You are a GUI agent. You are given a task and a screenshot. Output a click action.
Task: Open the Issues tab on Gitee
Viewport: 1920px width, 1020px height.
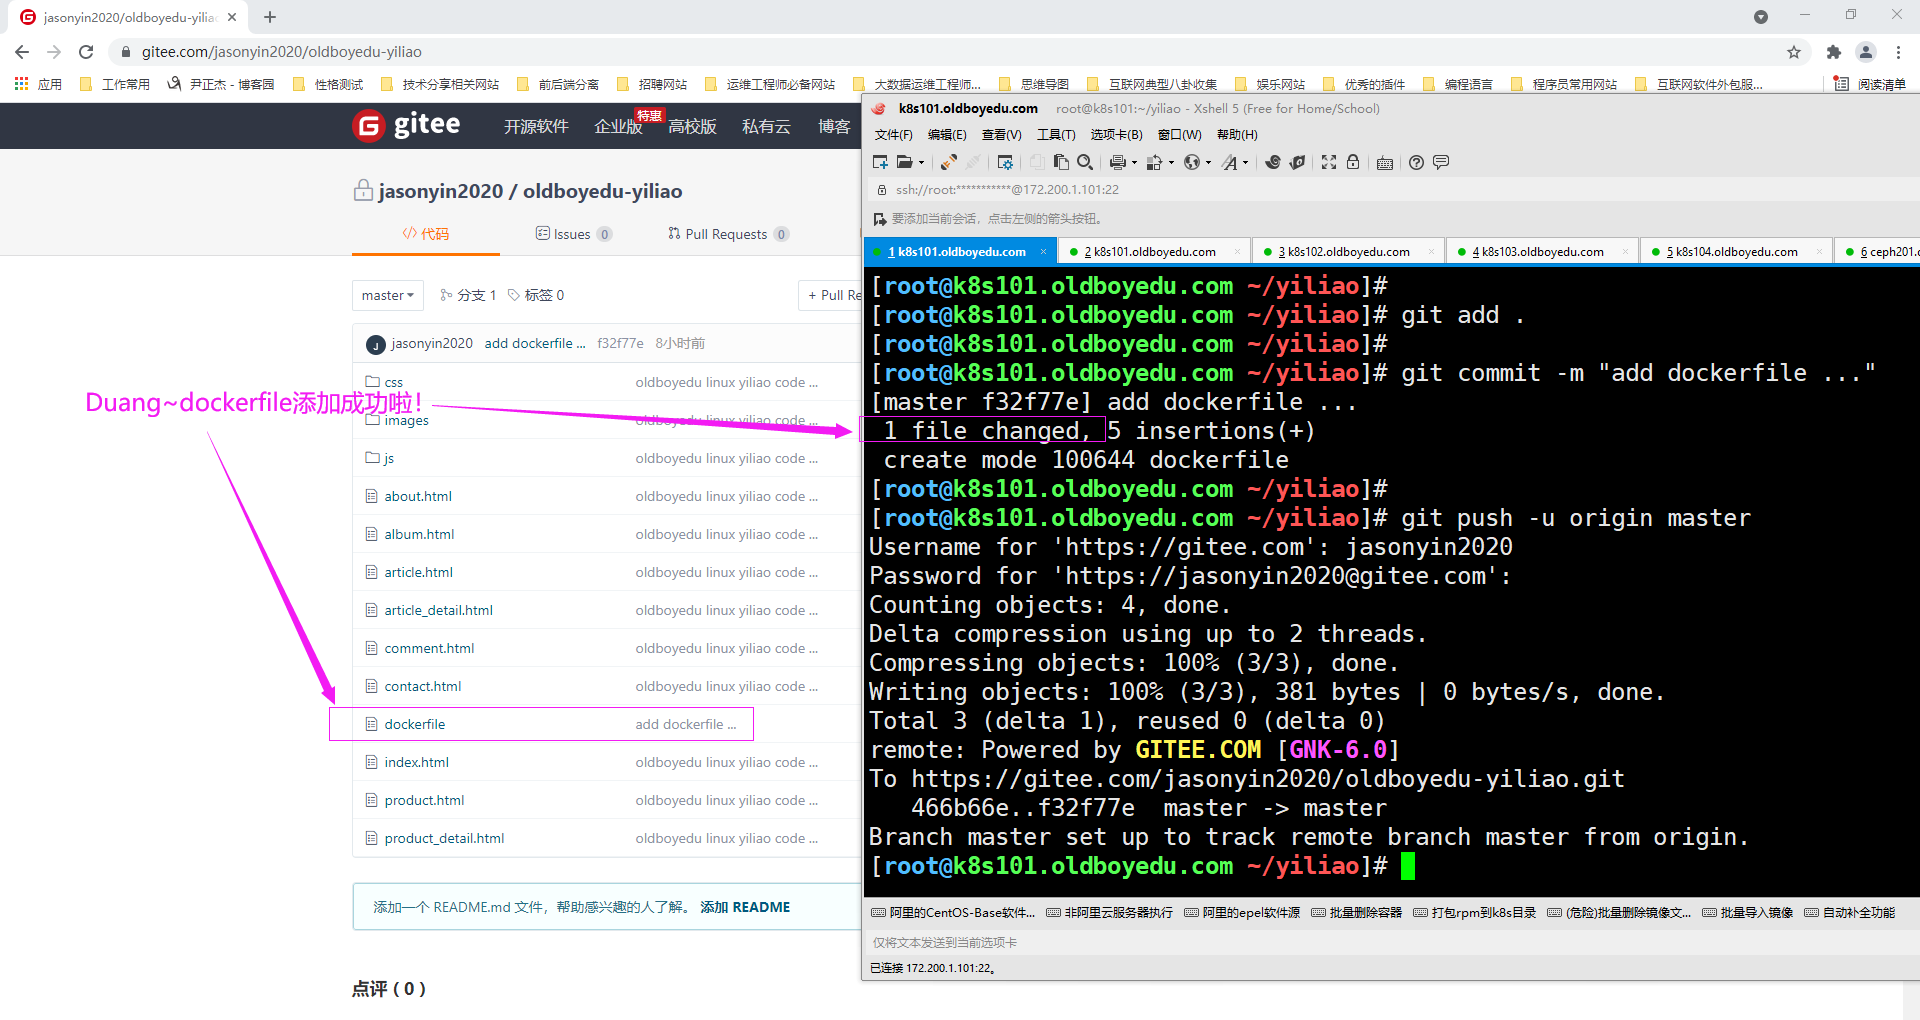pos(573,234)
